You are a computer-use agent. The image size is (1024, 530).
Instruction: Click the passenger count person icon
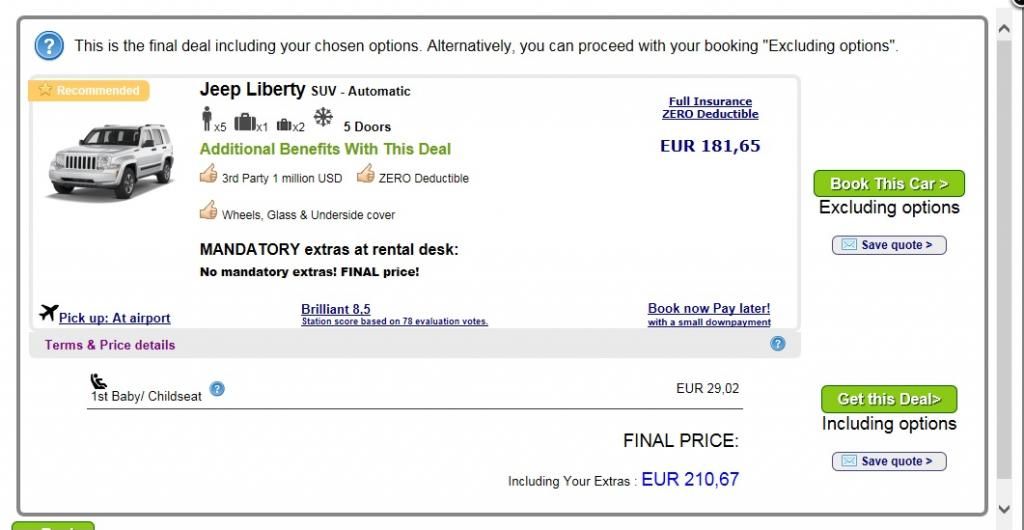click(206, 119)
